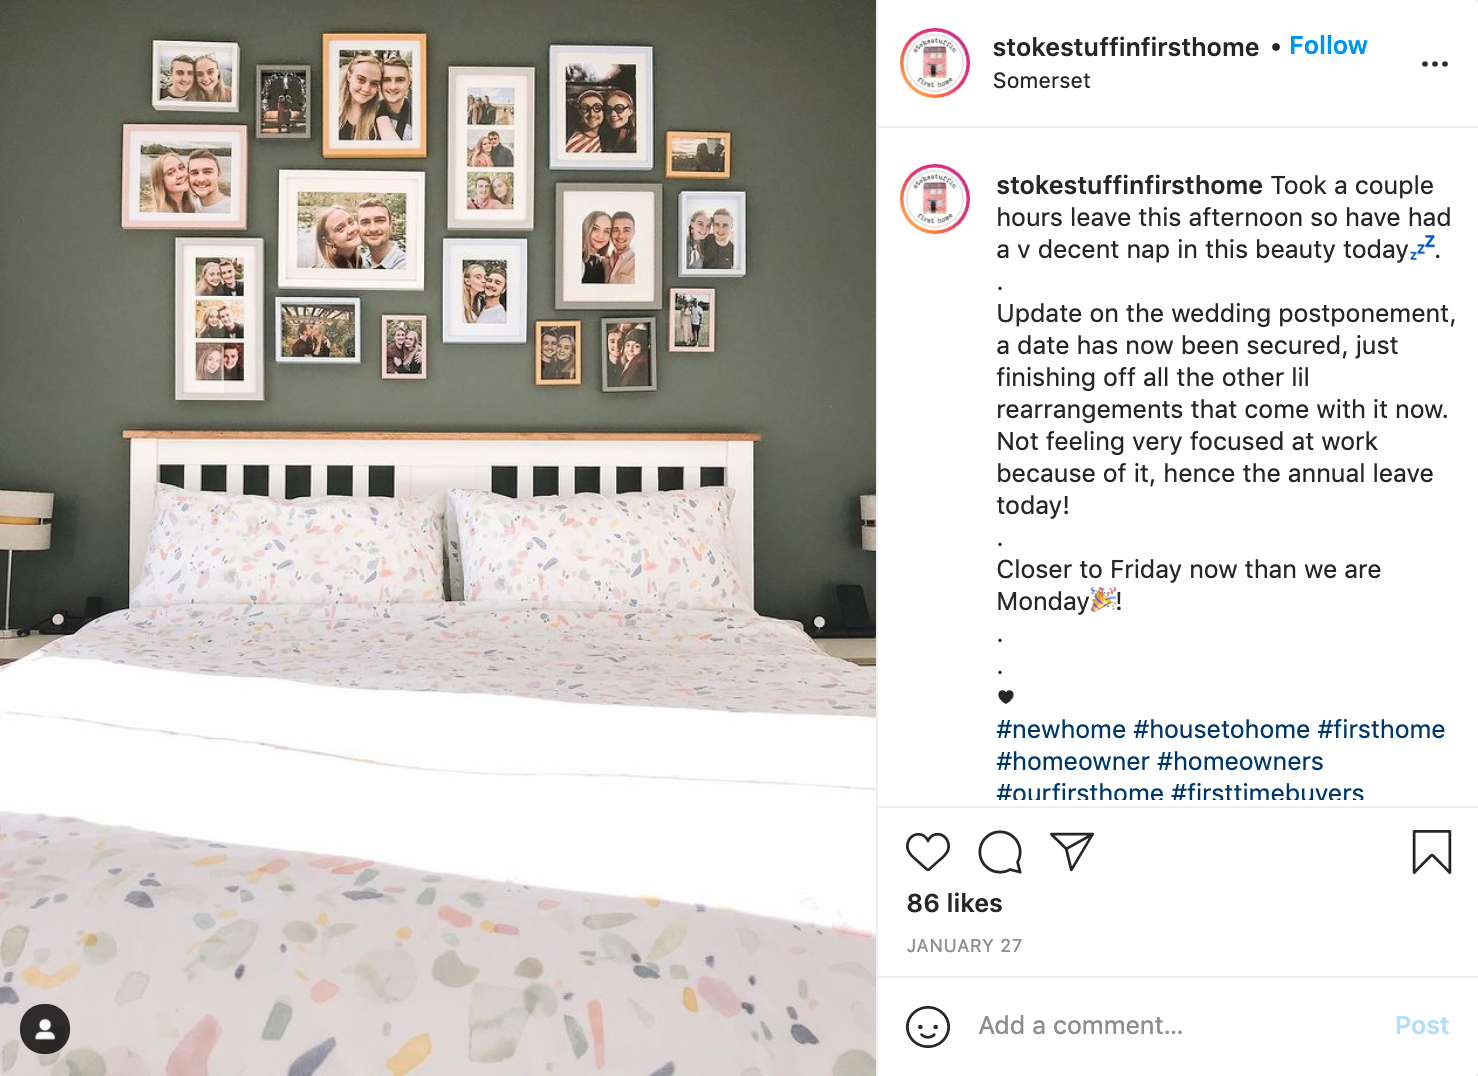1478x1076 pixels.
Task: View the 86 likes list
Action: pos(954,903)
